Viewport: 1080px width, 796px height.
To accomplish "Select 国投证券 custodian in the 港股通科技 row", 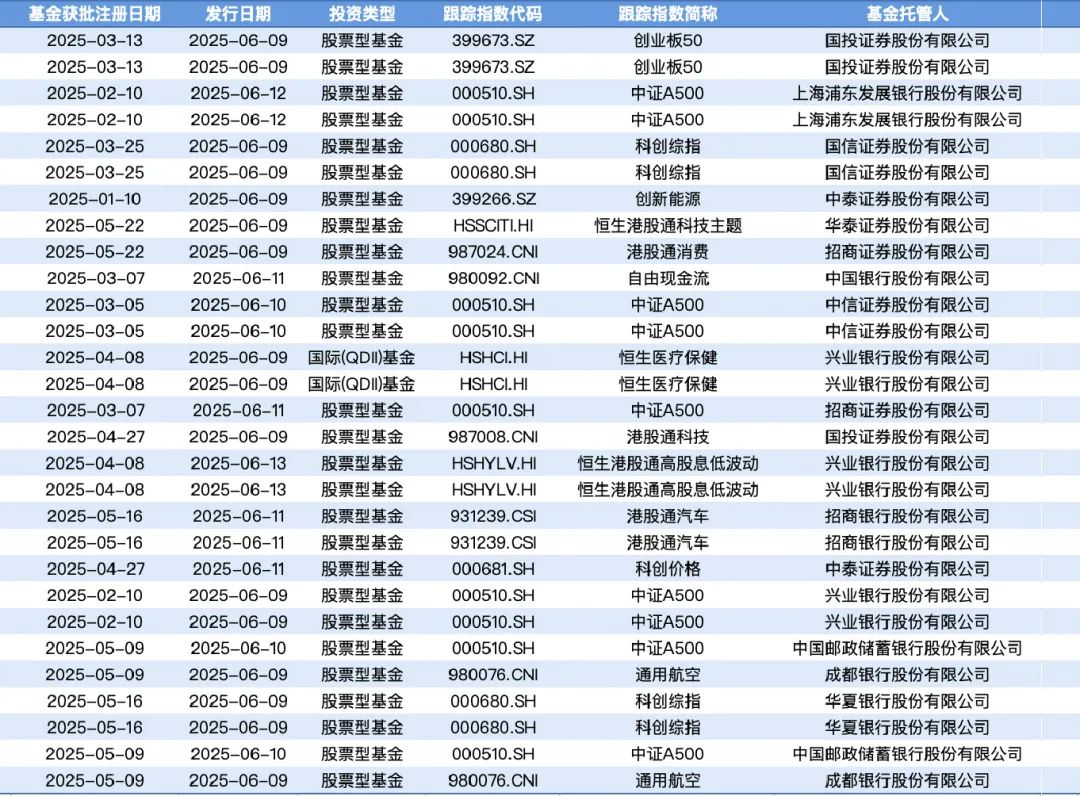I will [907, 437].
